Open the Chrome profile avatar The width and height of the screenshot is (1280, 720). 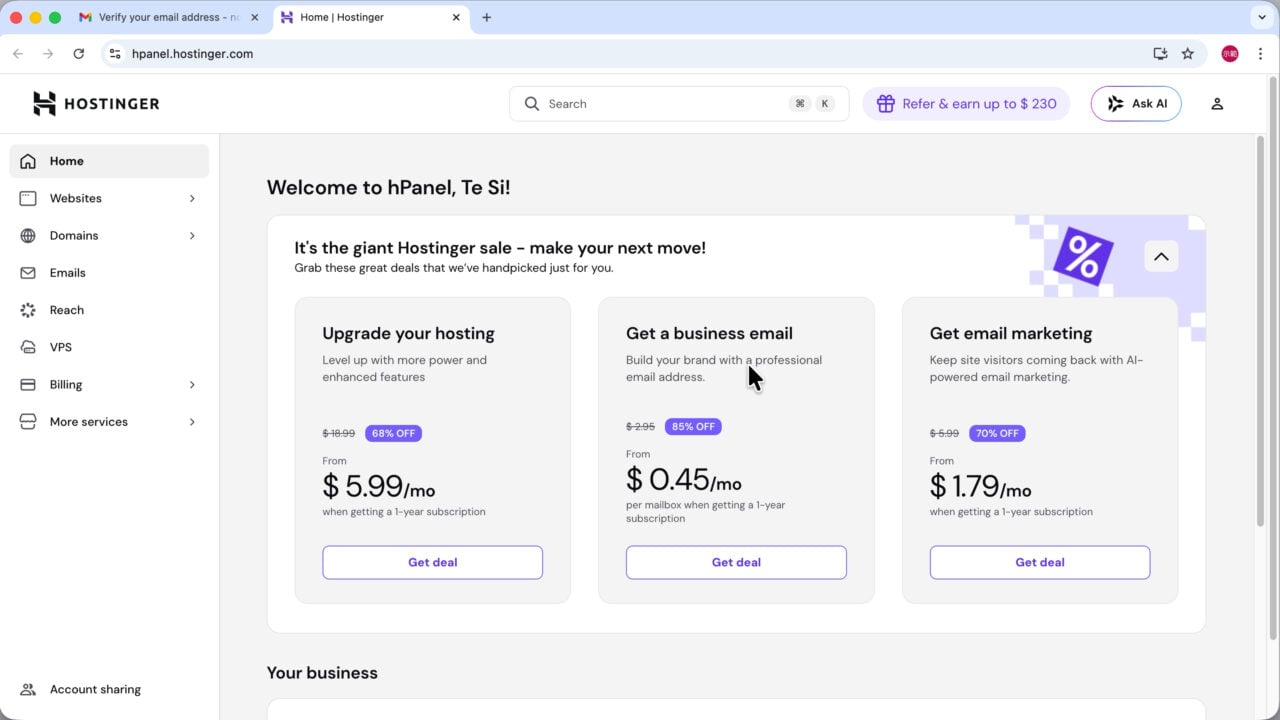coord(1230,54)
